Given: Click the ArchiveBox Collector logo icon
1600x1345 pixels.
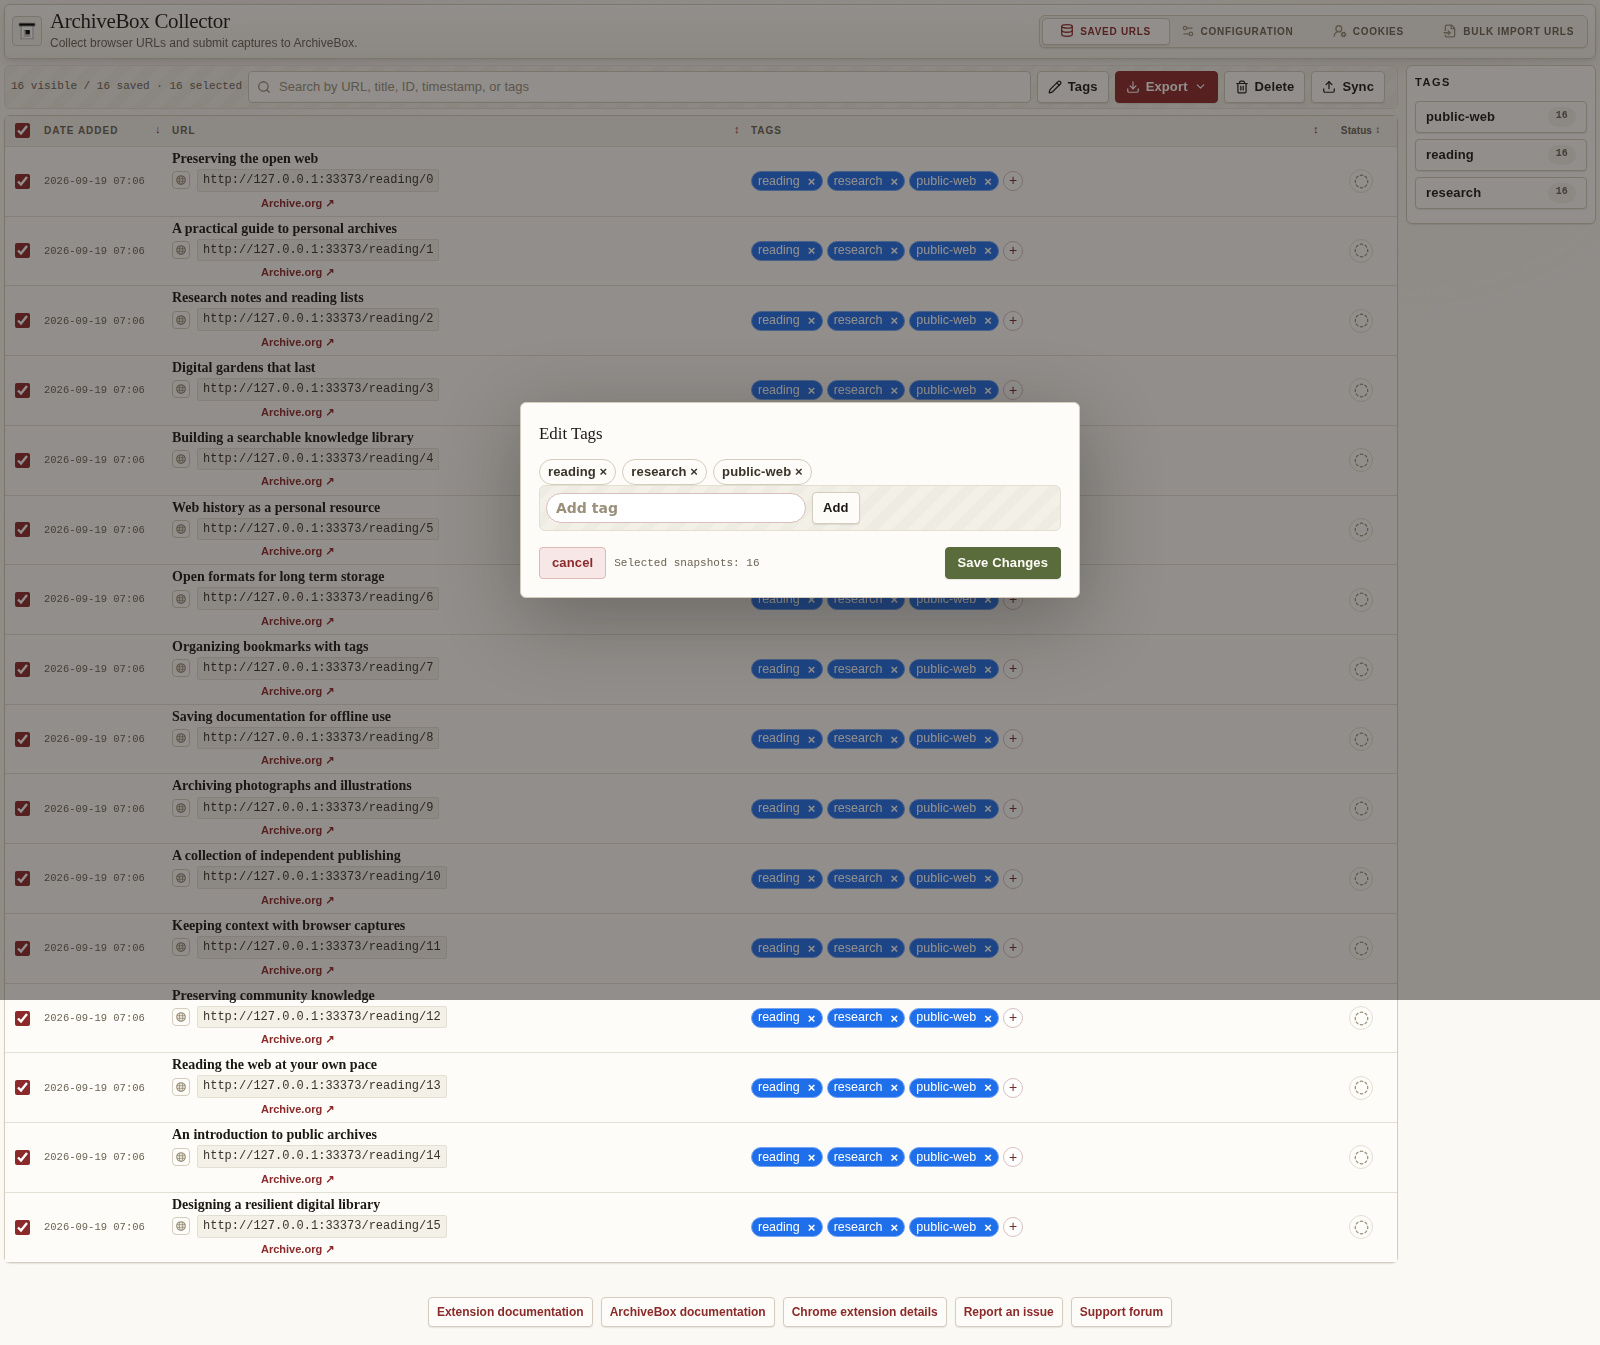Looking at the screenshot, I should 27,31.
